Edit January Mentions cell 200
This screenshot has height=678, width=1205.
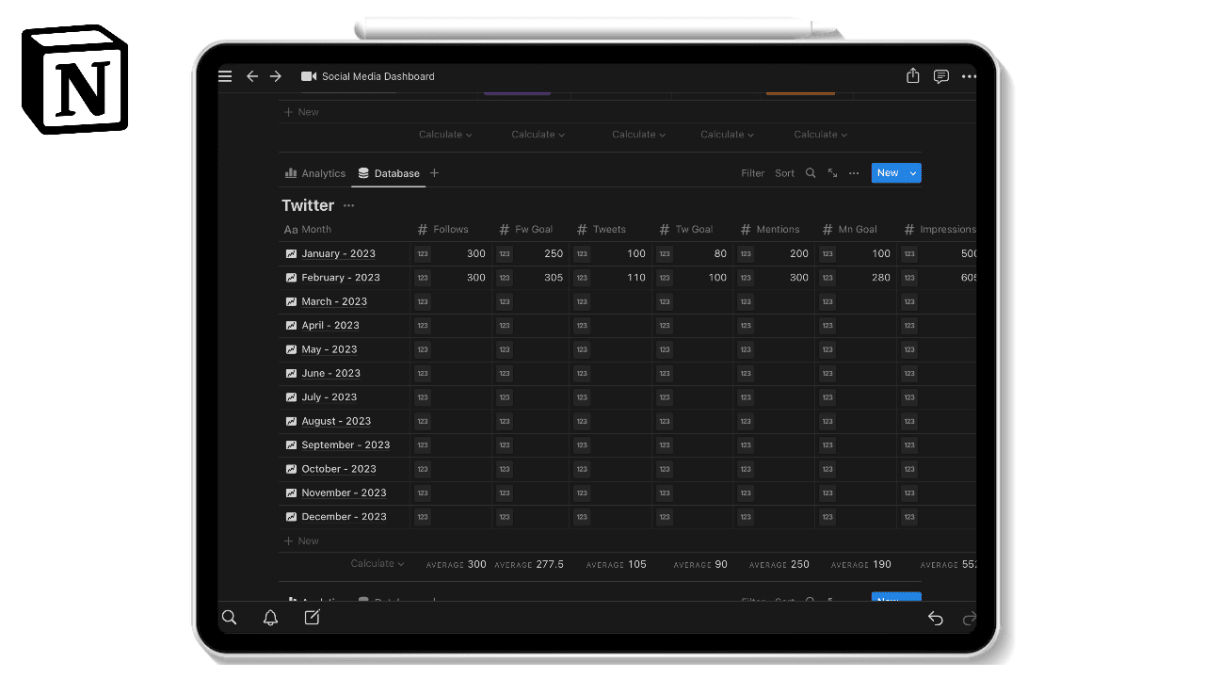[x=777, y=254]
